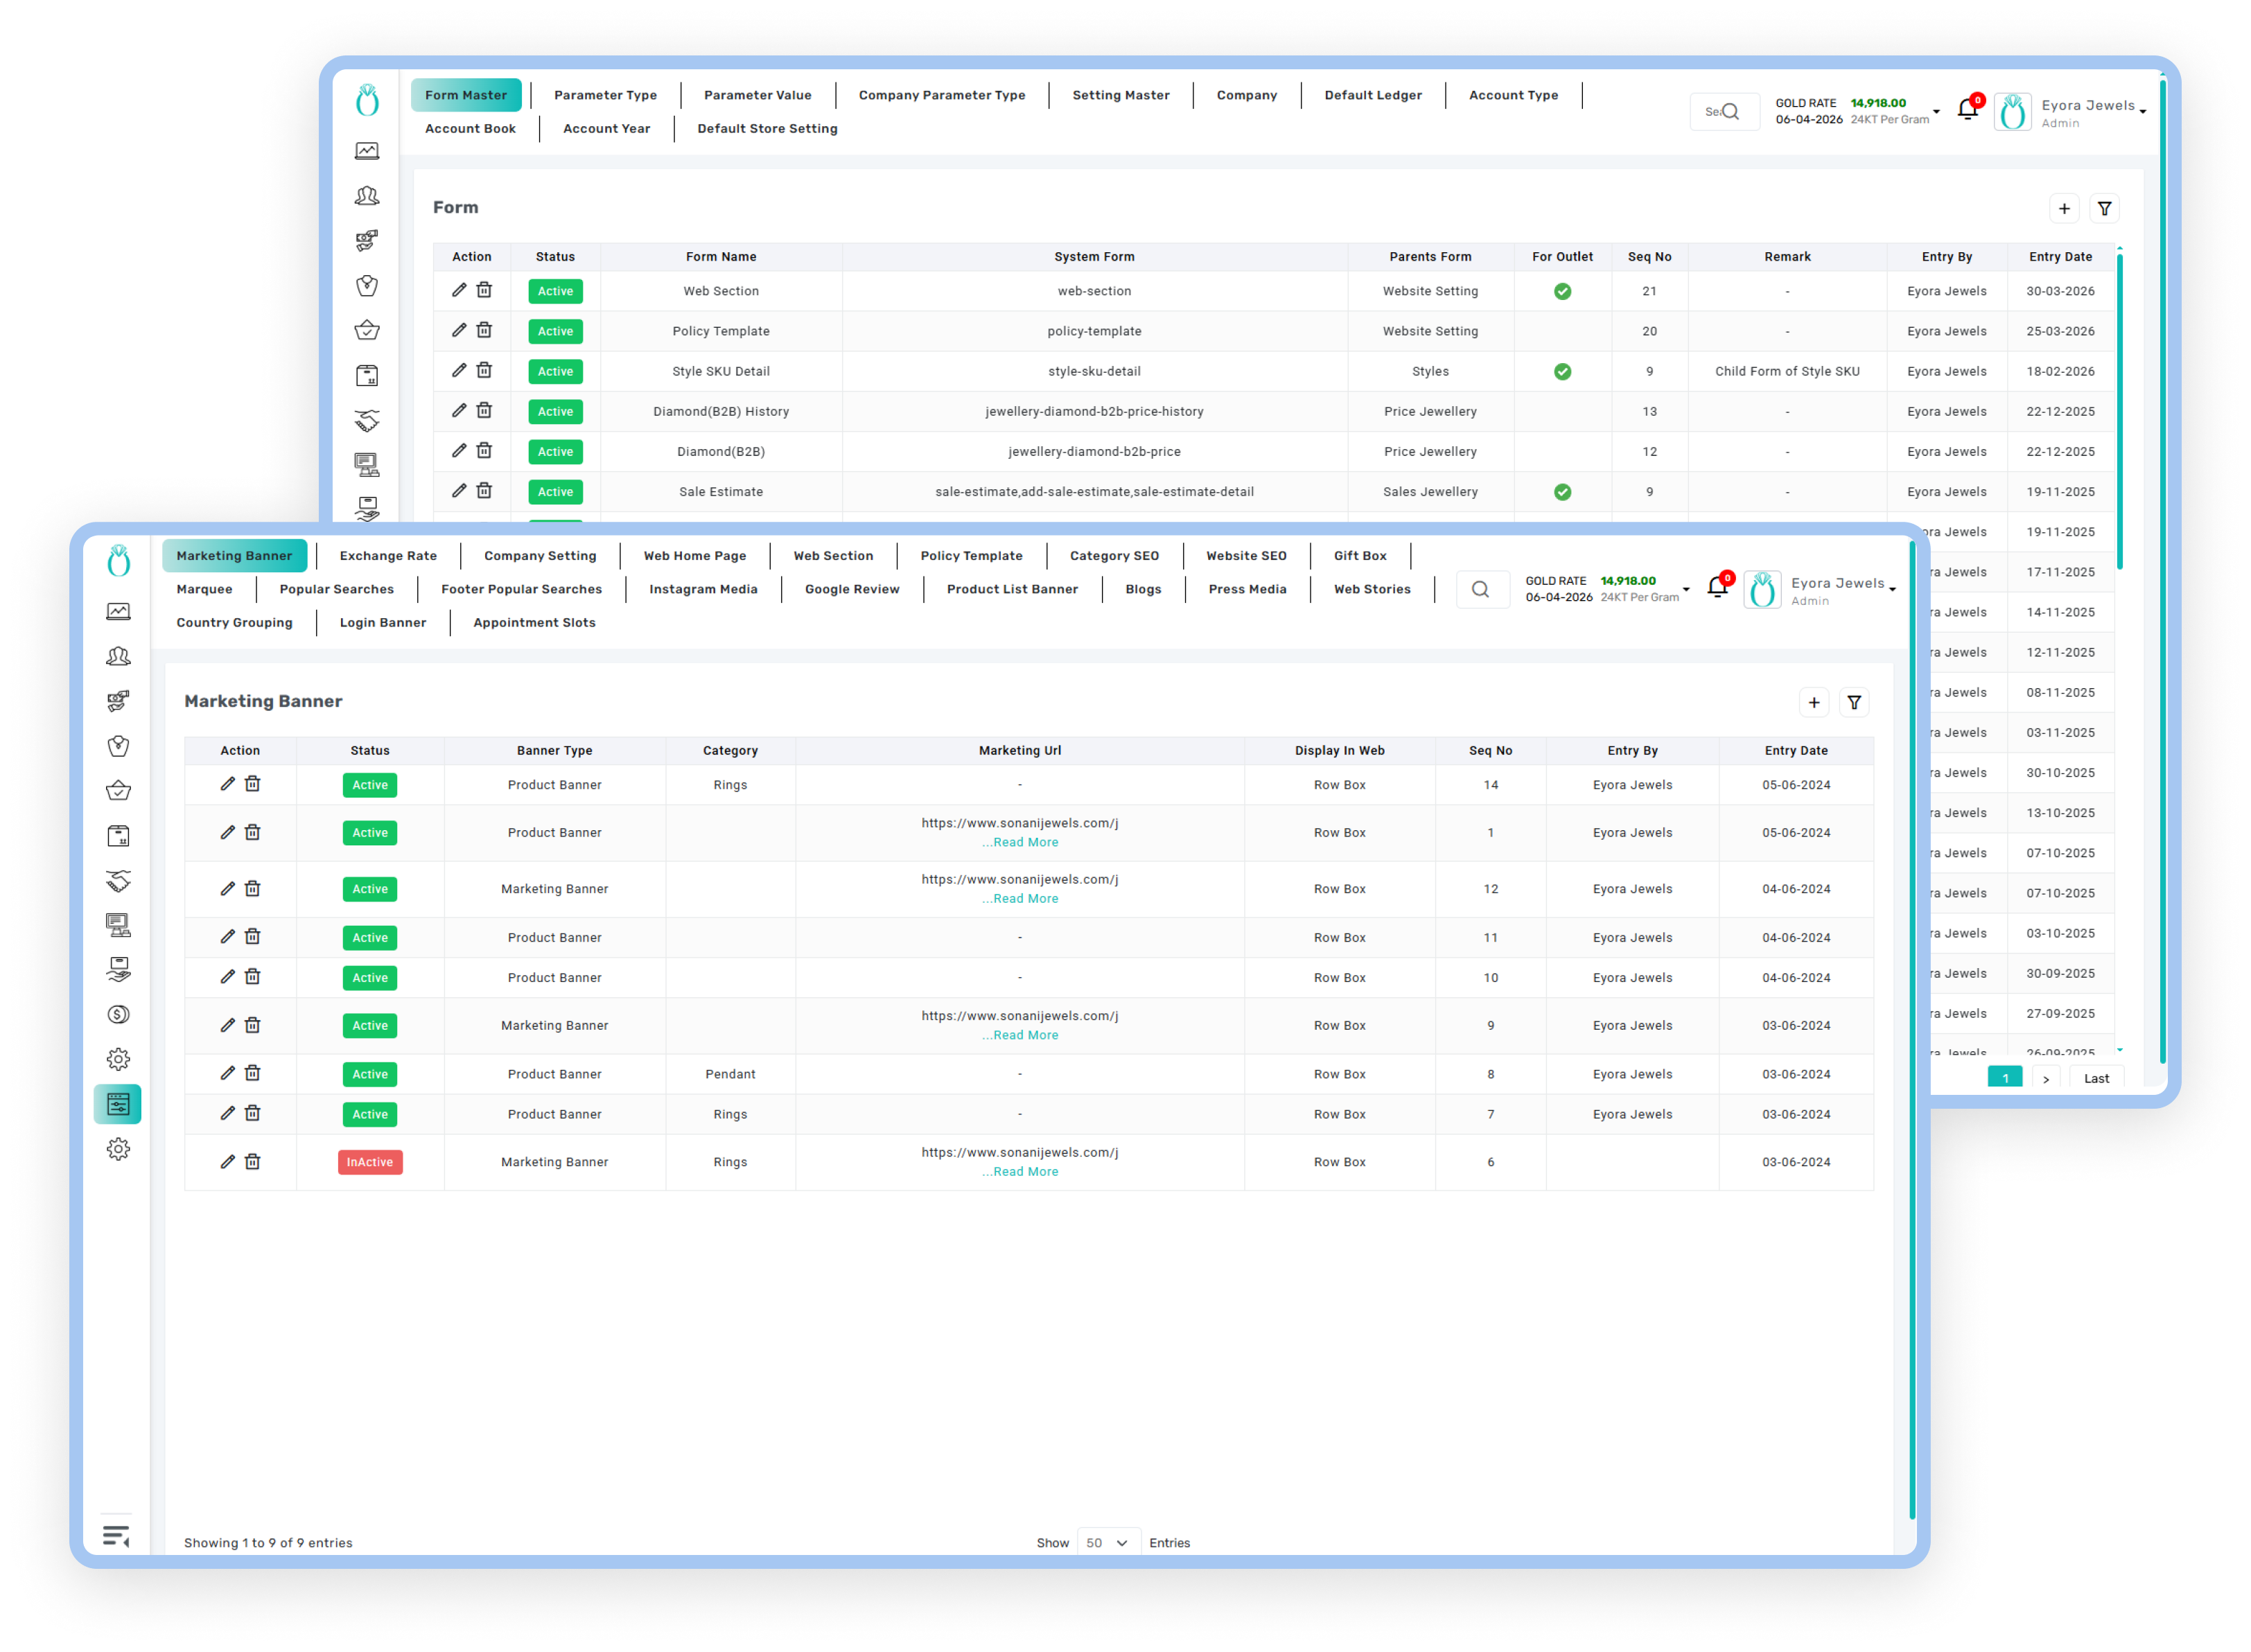Click the collapse sidebar menu icon
This screenshot has width=2251, height=1652.
pos(116,1536)
